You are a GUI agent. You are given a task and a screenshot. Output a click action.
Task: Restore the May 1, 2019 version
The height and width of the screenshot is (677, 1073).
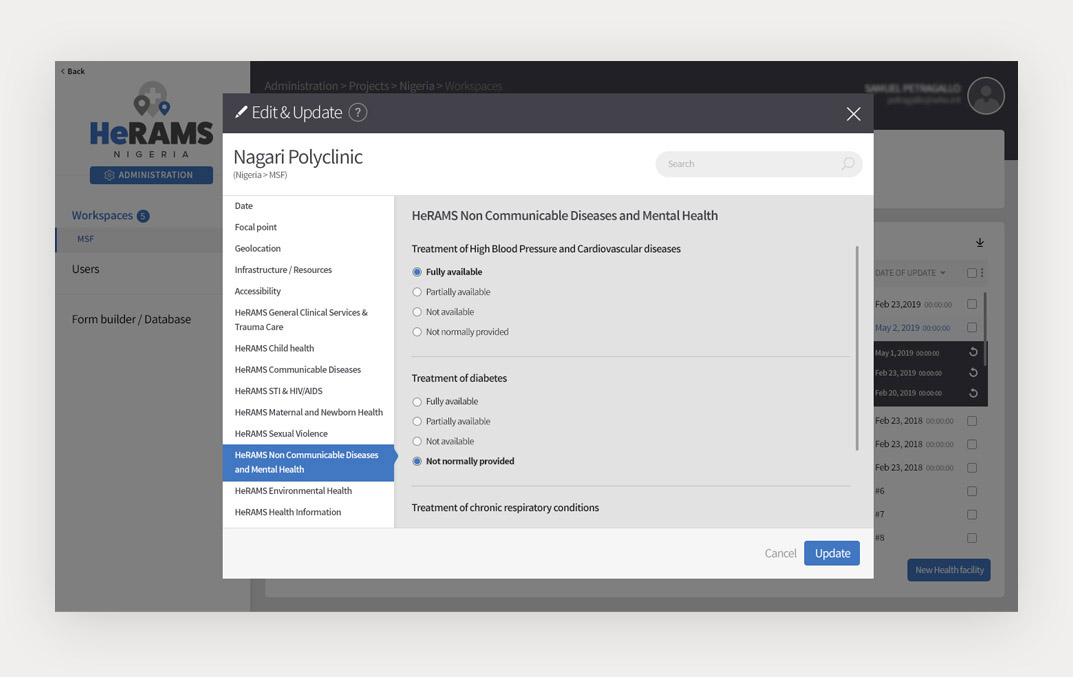click(973, 352)
